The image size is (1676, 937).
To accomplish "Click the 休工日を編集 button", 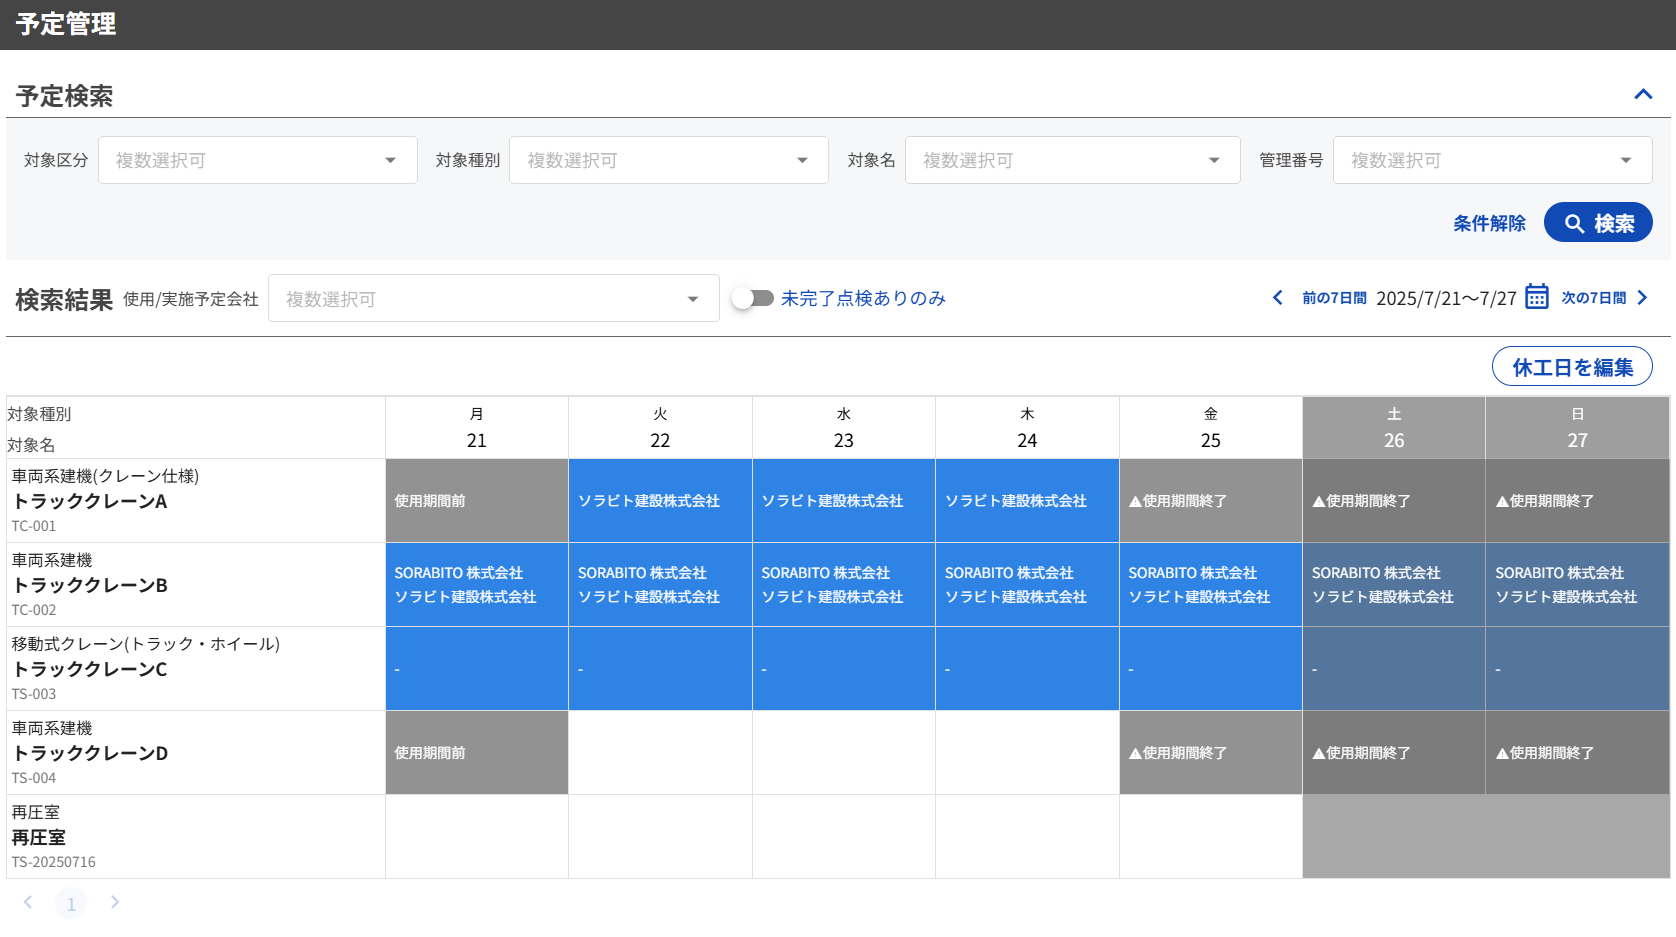I will pos(1571,367).
